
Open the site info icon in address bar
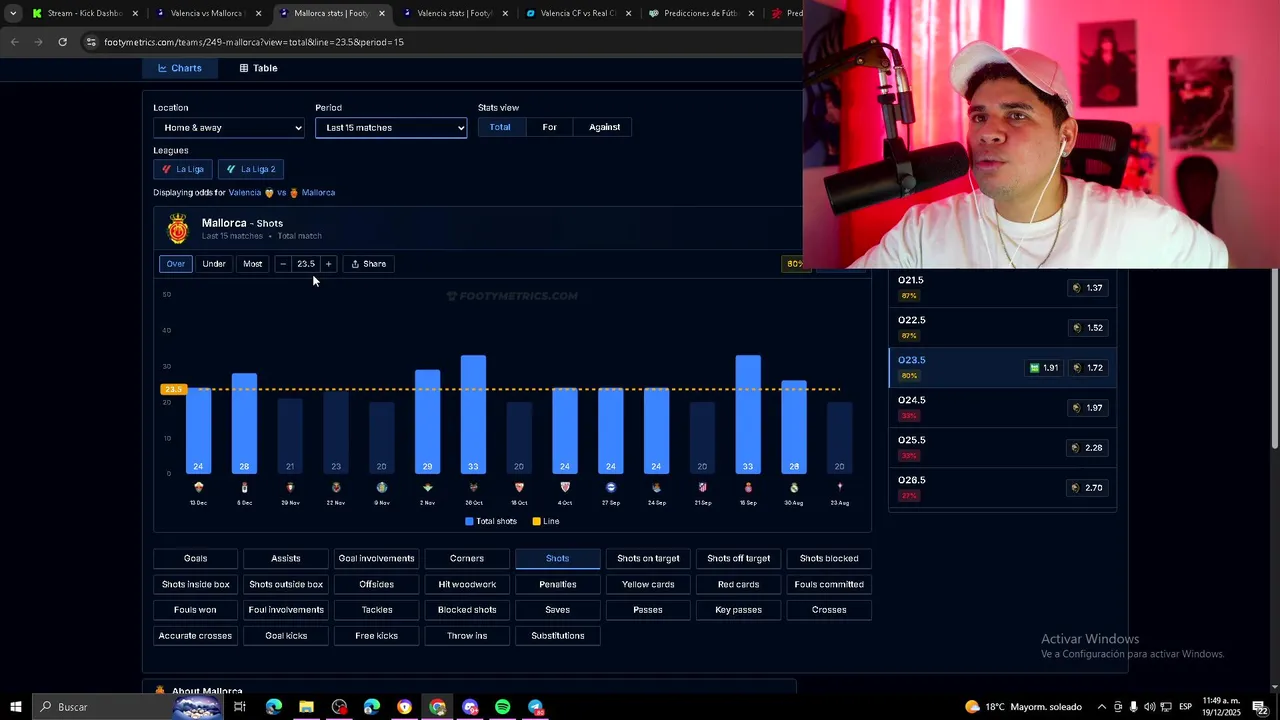(91, 42)
